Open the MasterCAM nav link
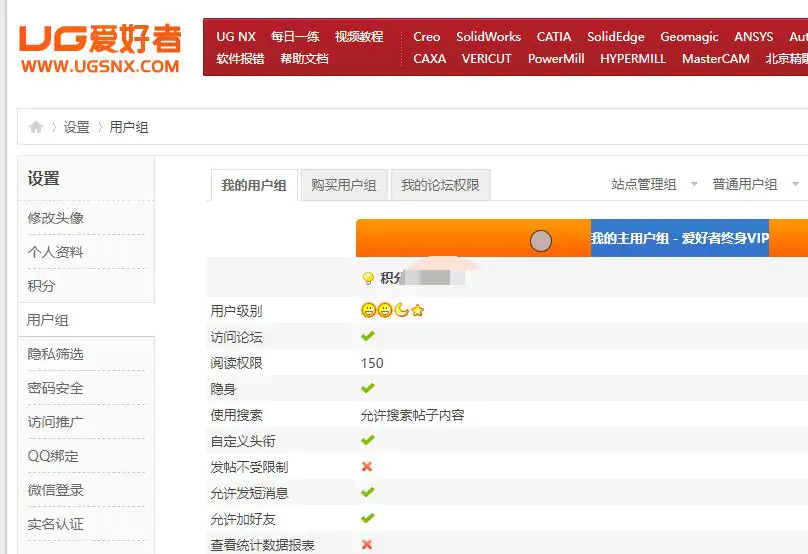The height and width of the screenshot is (554, 808). 716,59
